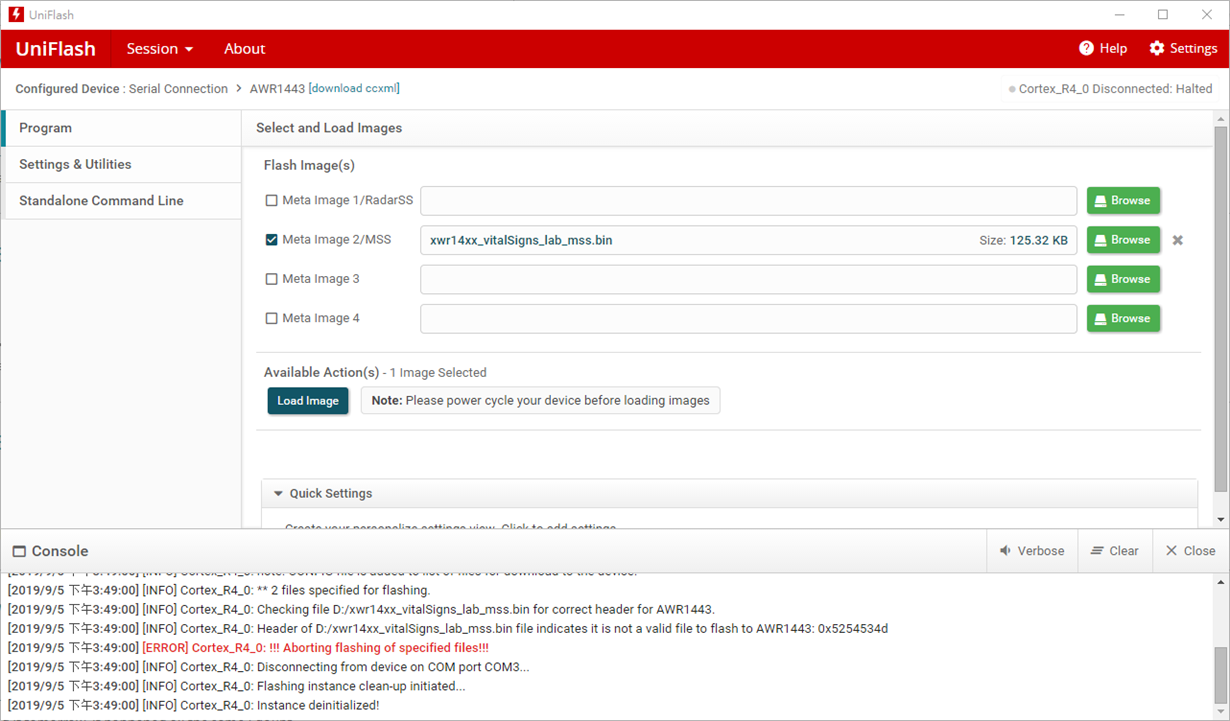Open Settings gear in the header

[1183, 49]
